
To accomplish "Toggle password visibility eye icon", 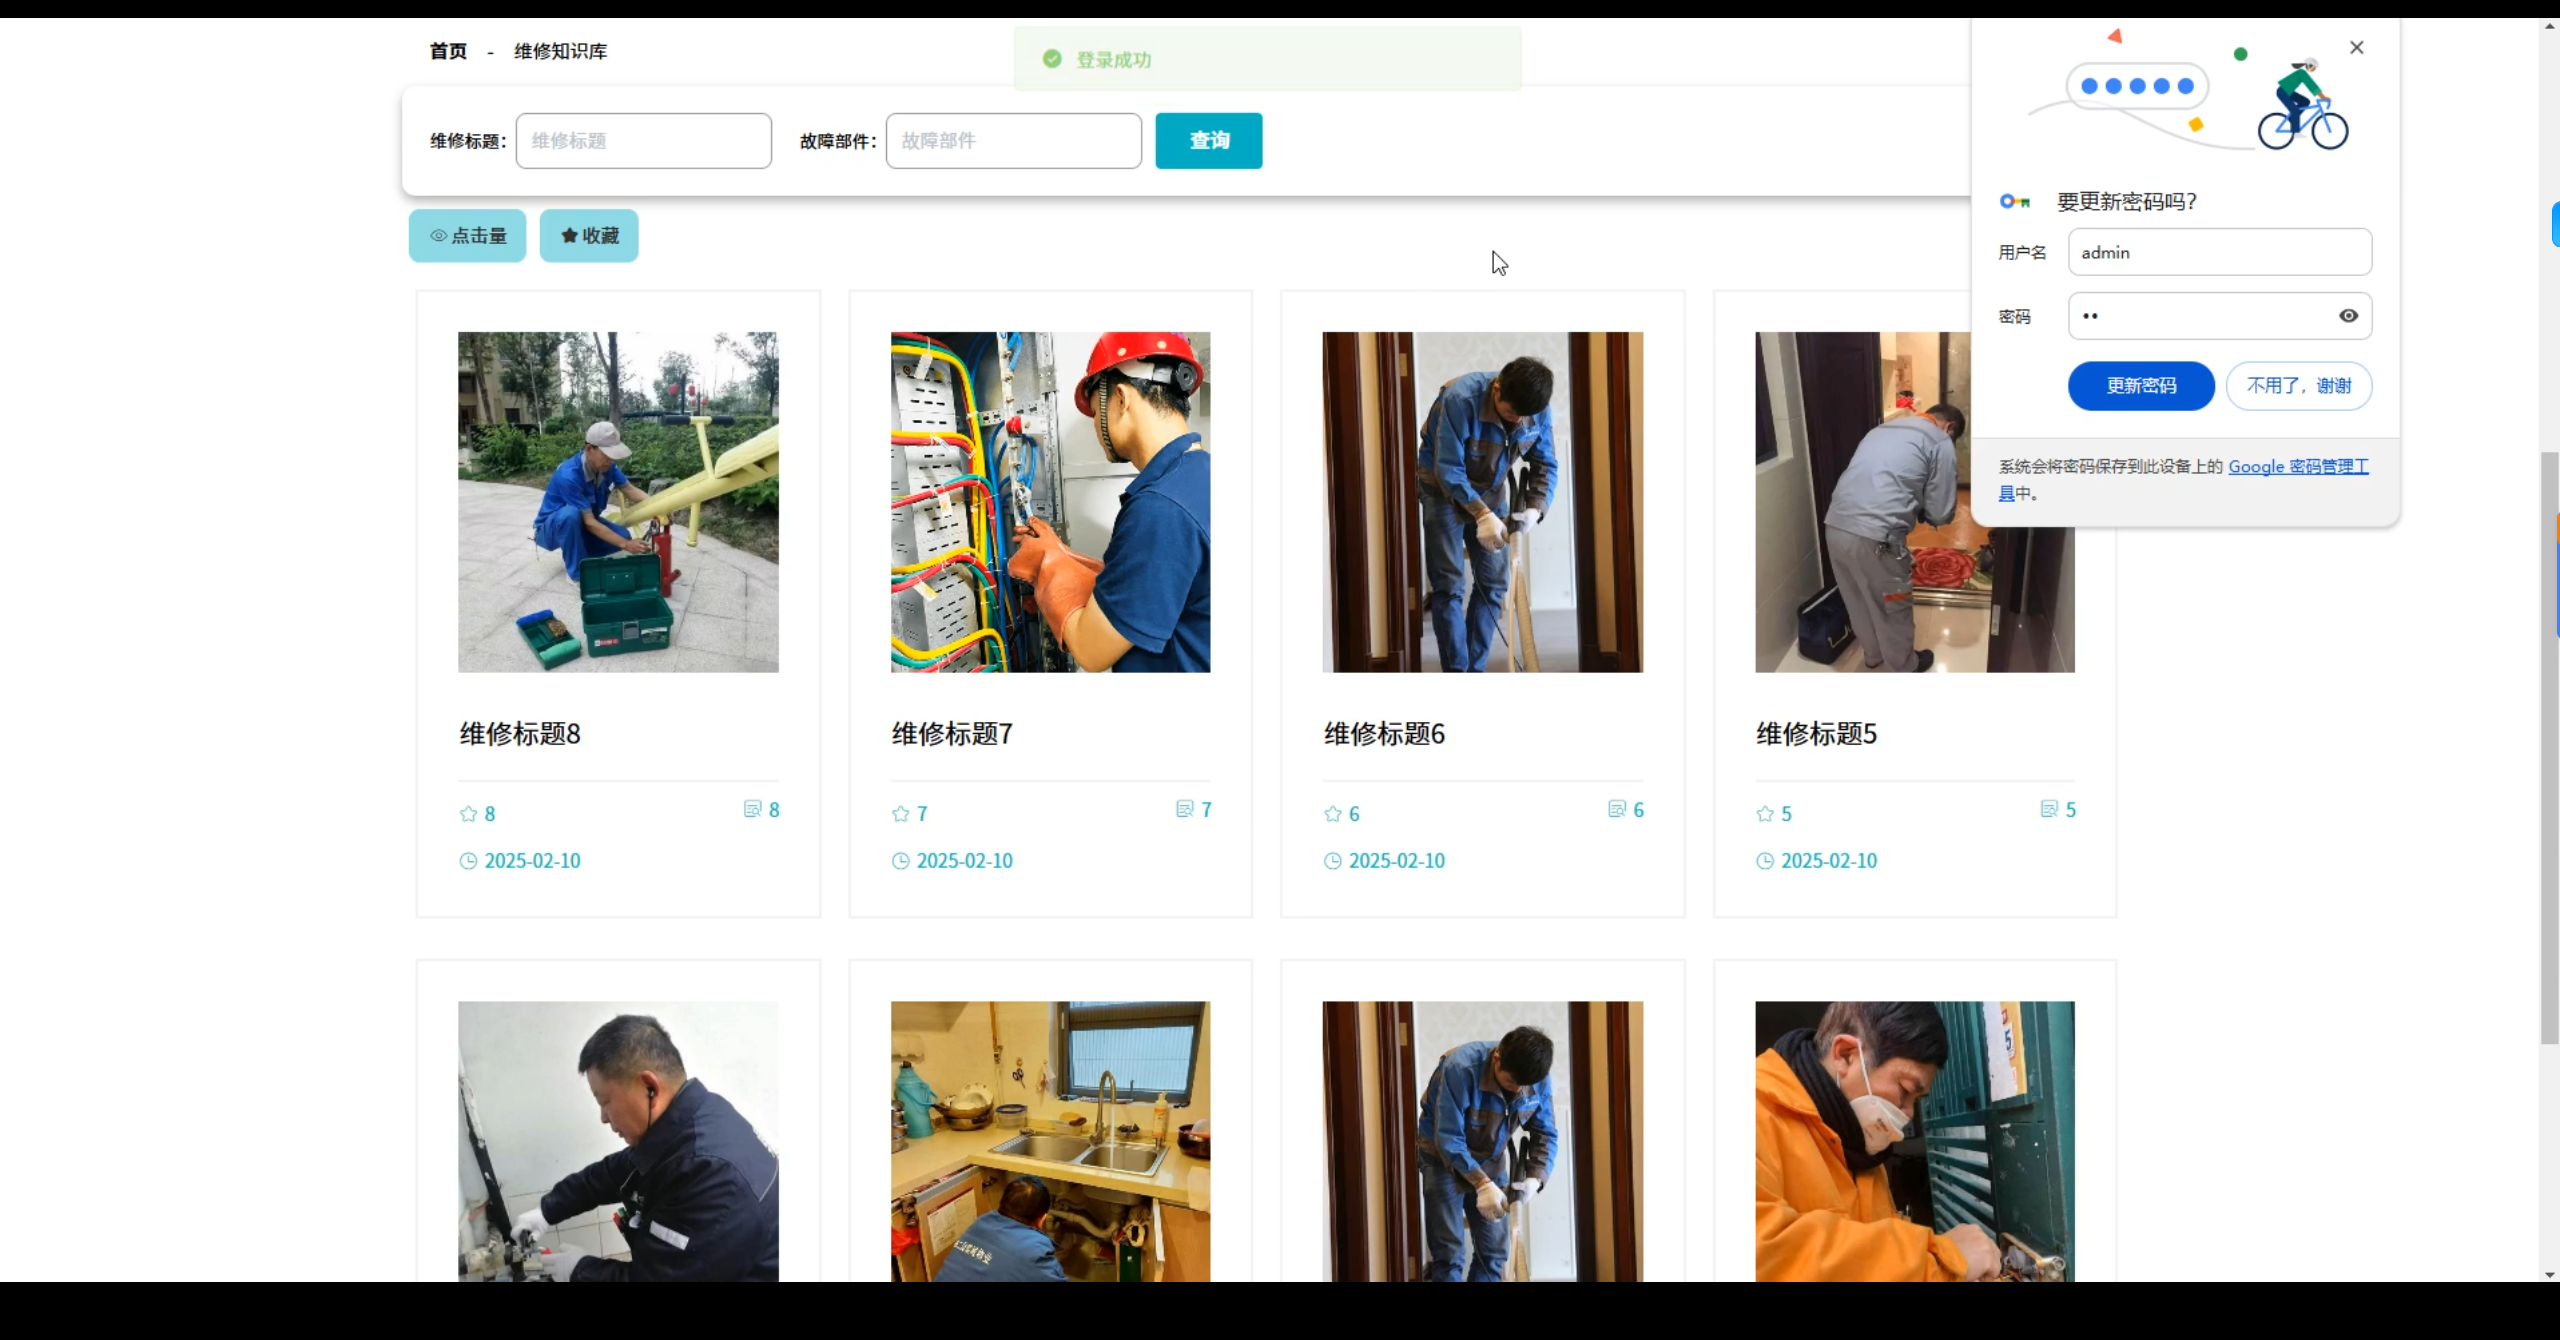I will click(2349, 316).
